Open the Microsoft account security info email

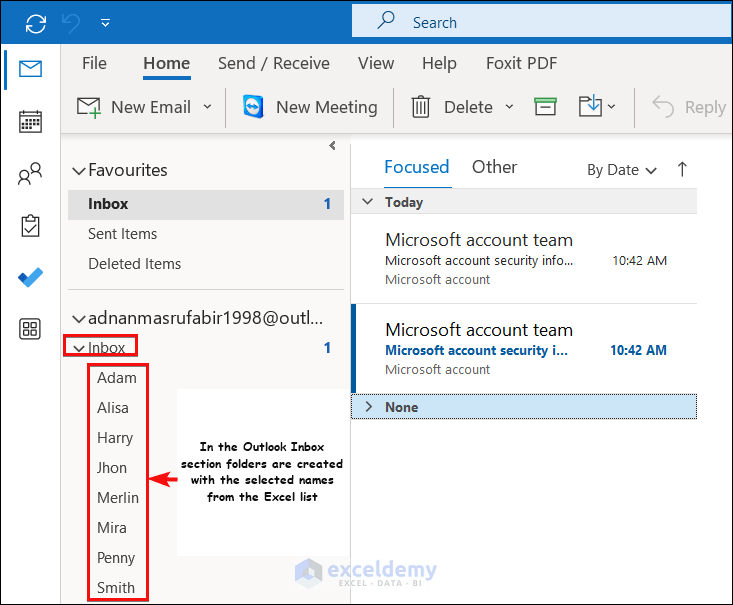[x=524, y=259]
